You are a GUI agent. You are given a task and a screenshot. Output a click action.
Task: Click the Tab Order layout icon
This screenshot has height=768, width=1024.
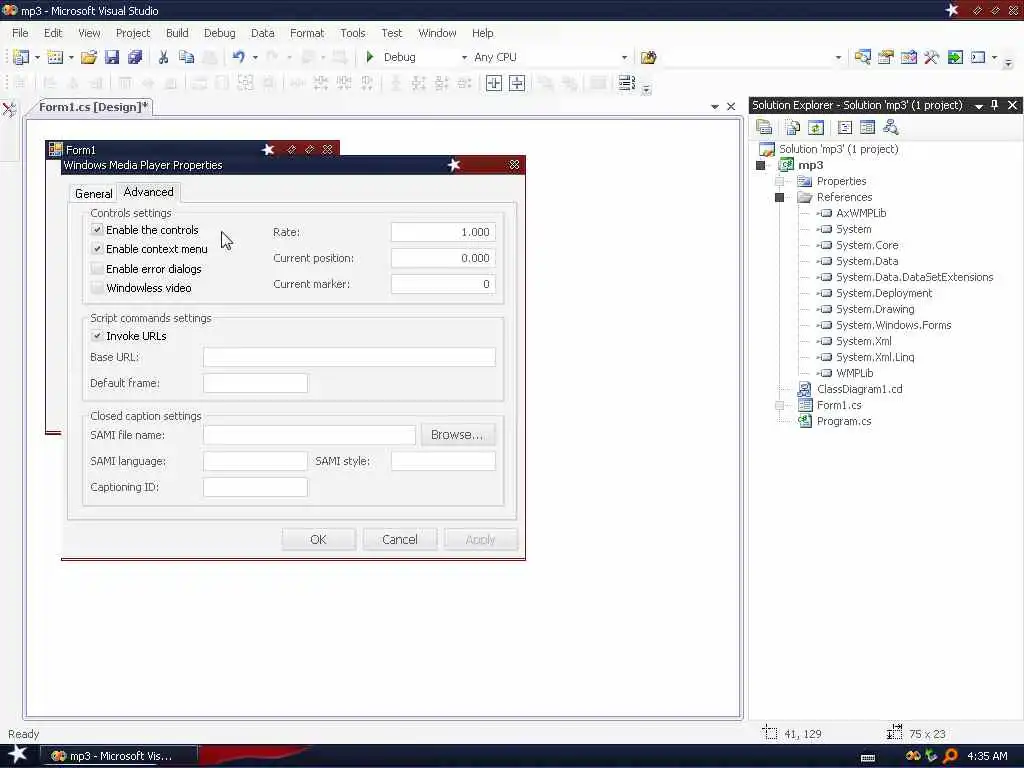point(626,83)
